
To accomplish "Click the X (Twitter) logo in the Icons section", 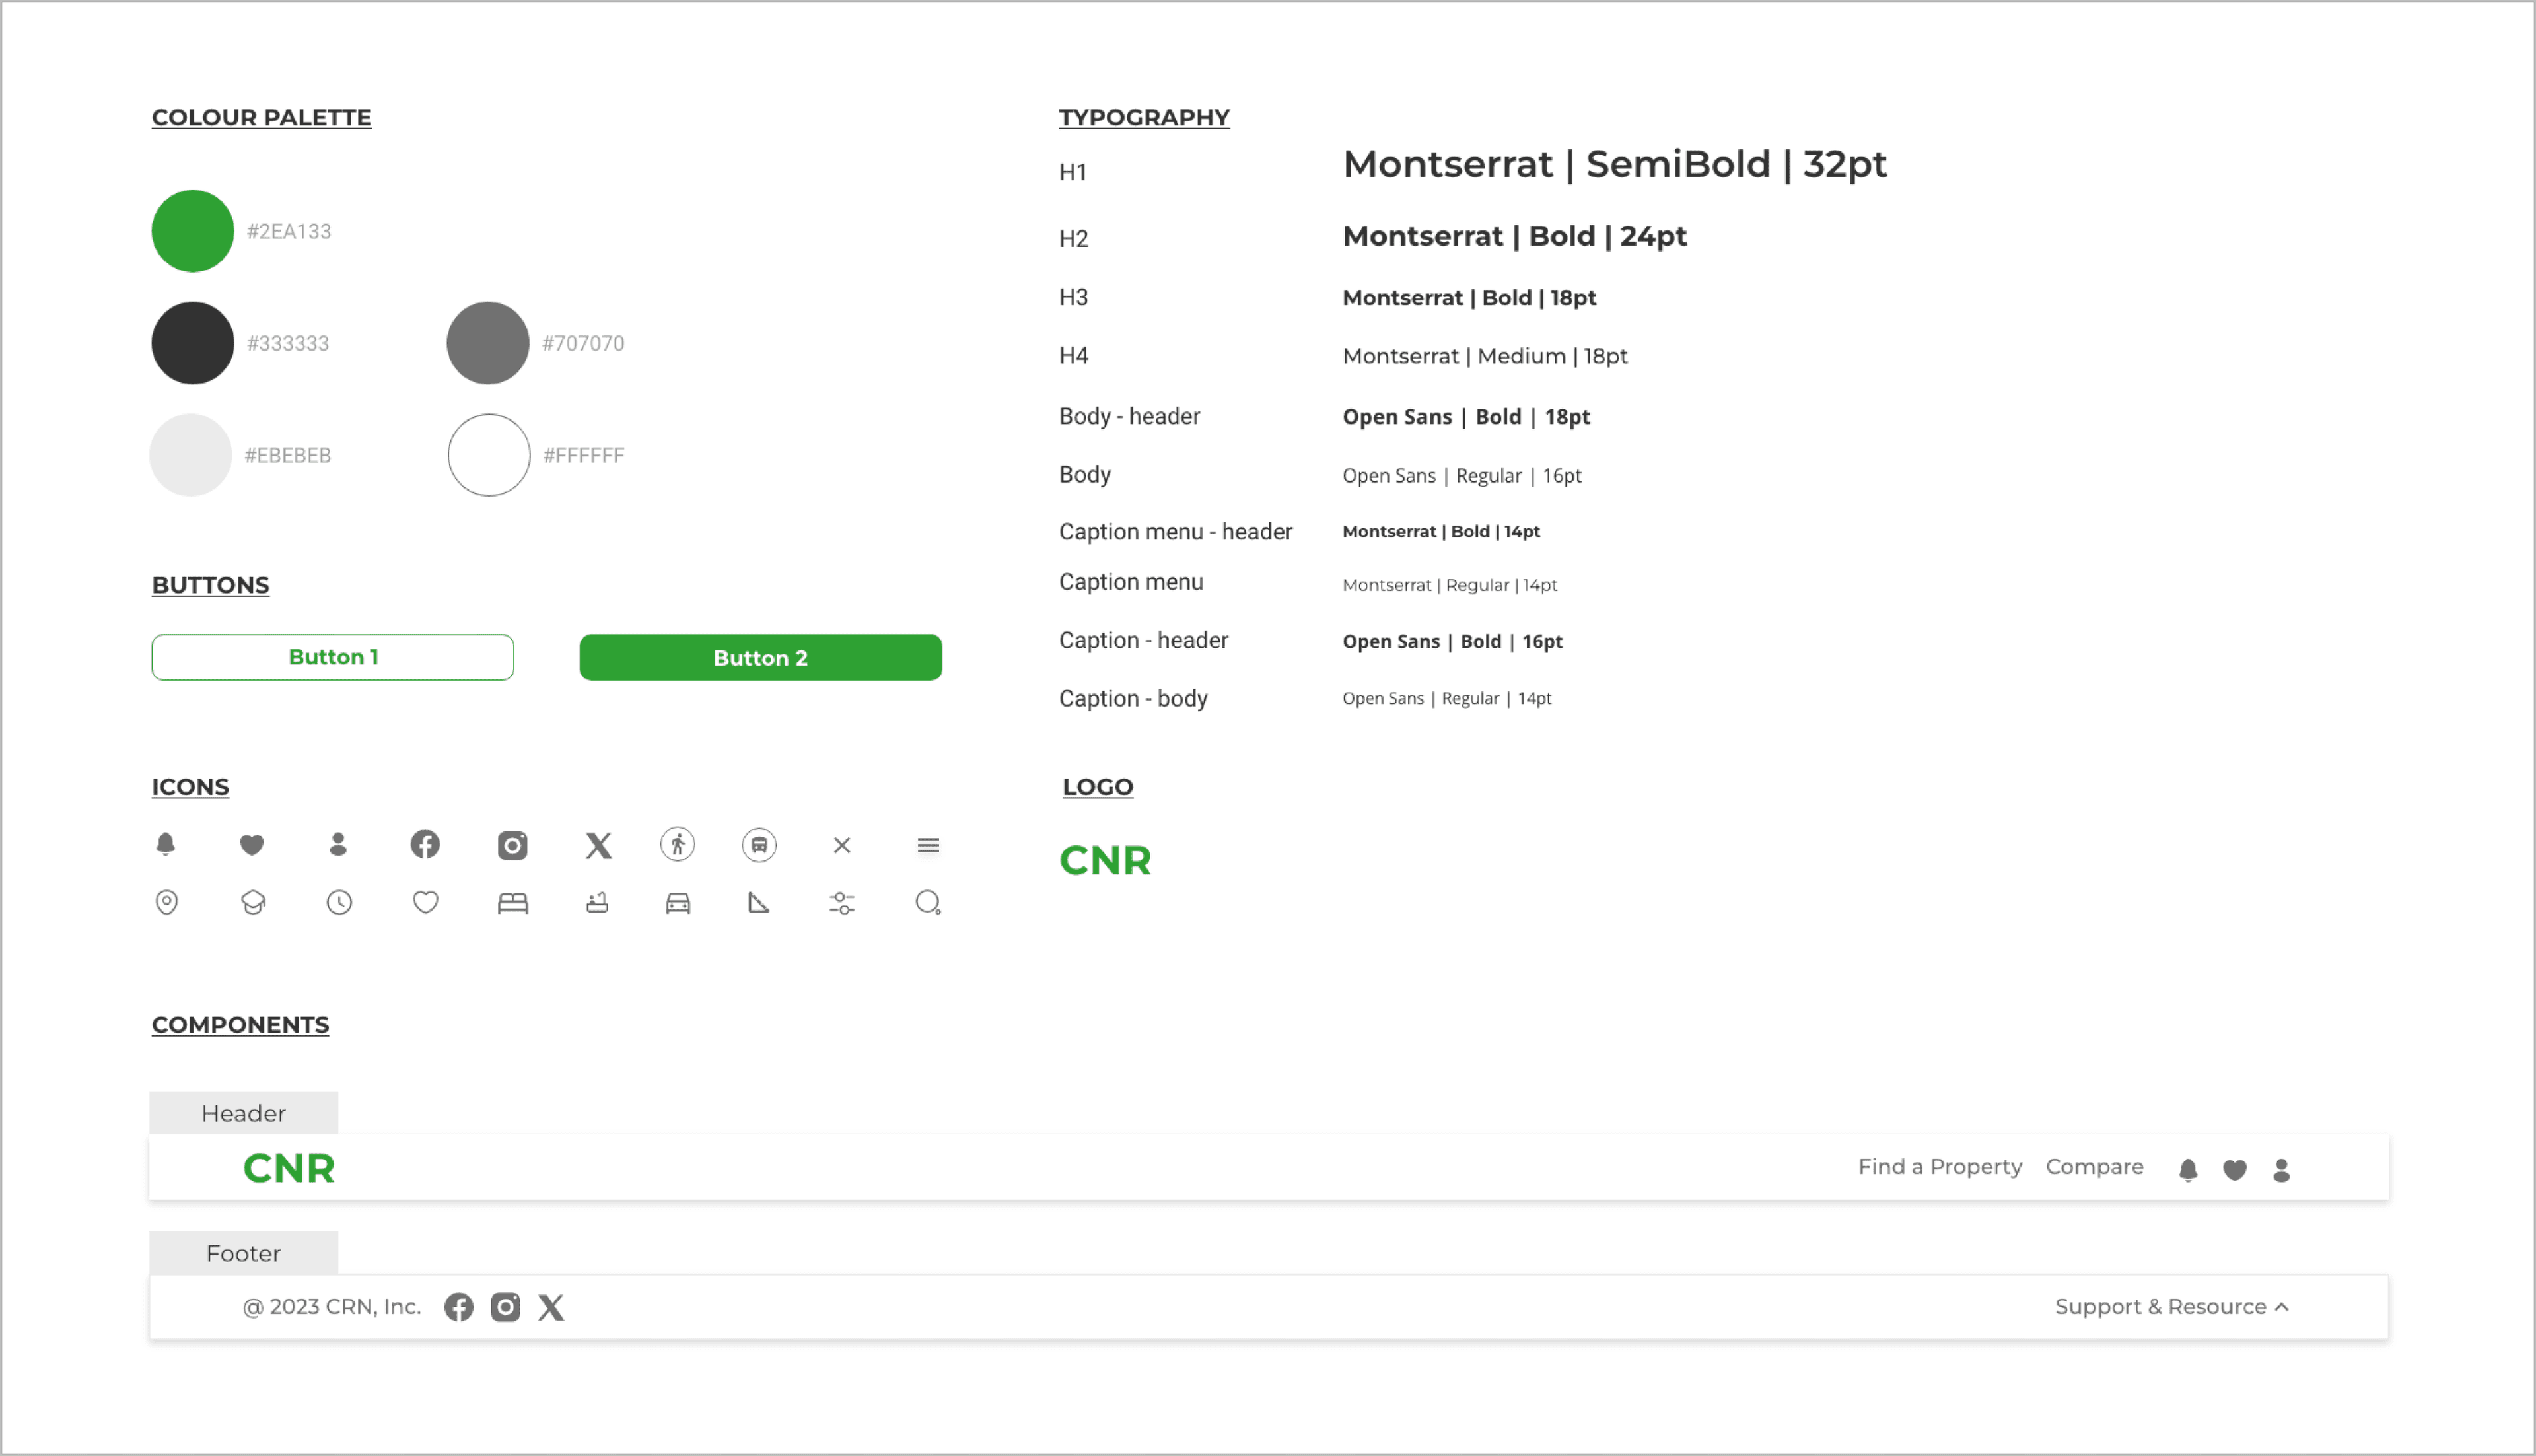I will 599,846.
